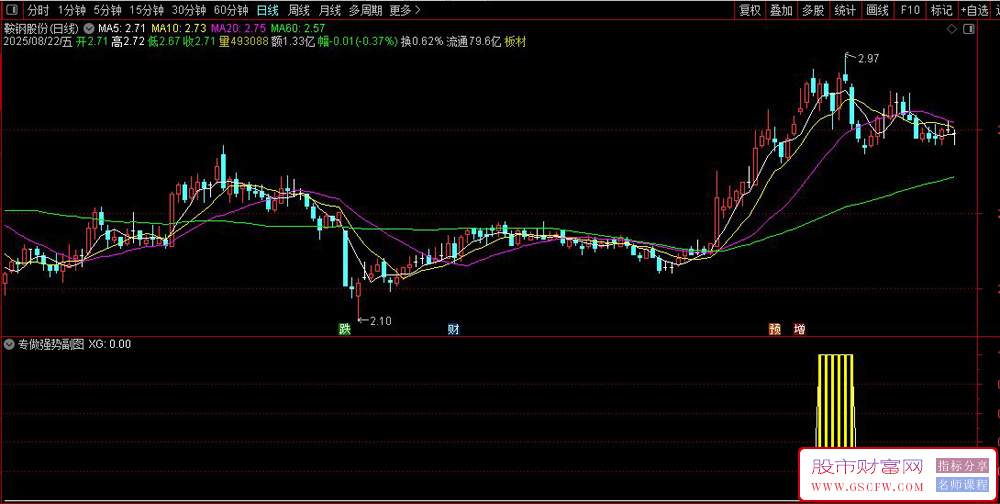This screenshot has width=1000, height=504.
Task: Click the 幅-0.01(-0.37%) change value
Action: [357, 41]
